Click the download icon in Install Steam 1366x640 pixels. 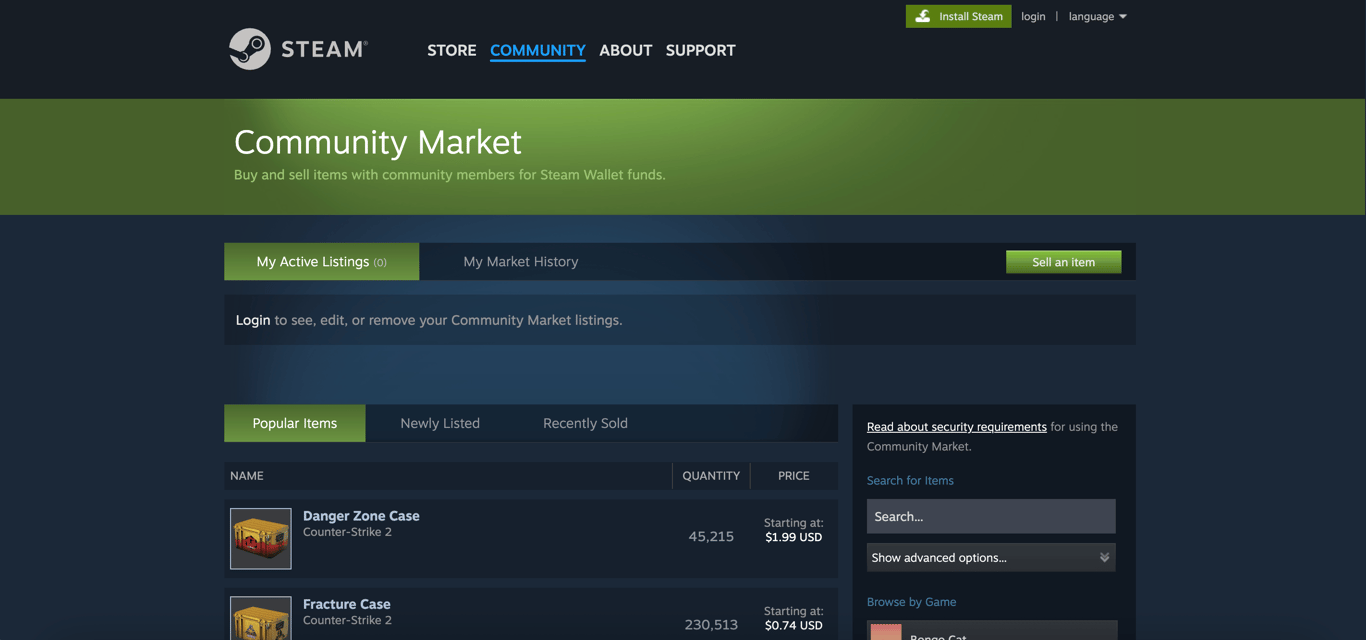pos(922,16)
